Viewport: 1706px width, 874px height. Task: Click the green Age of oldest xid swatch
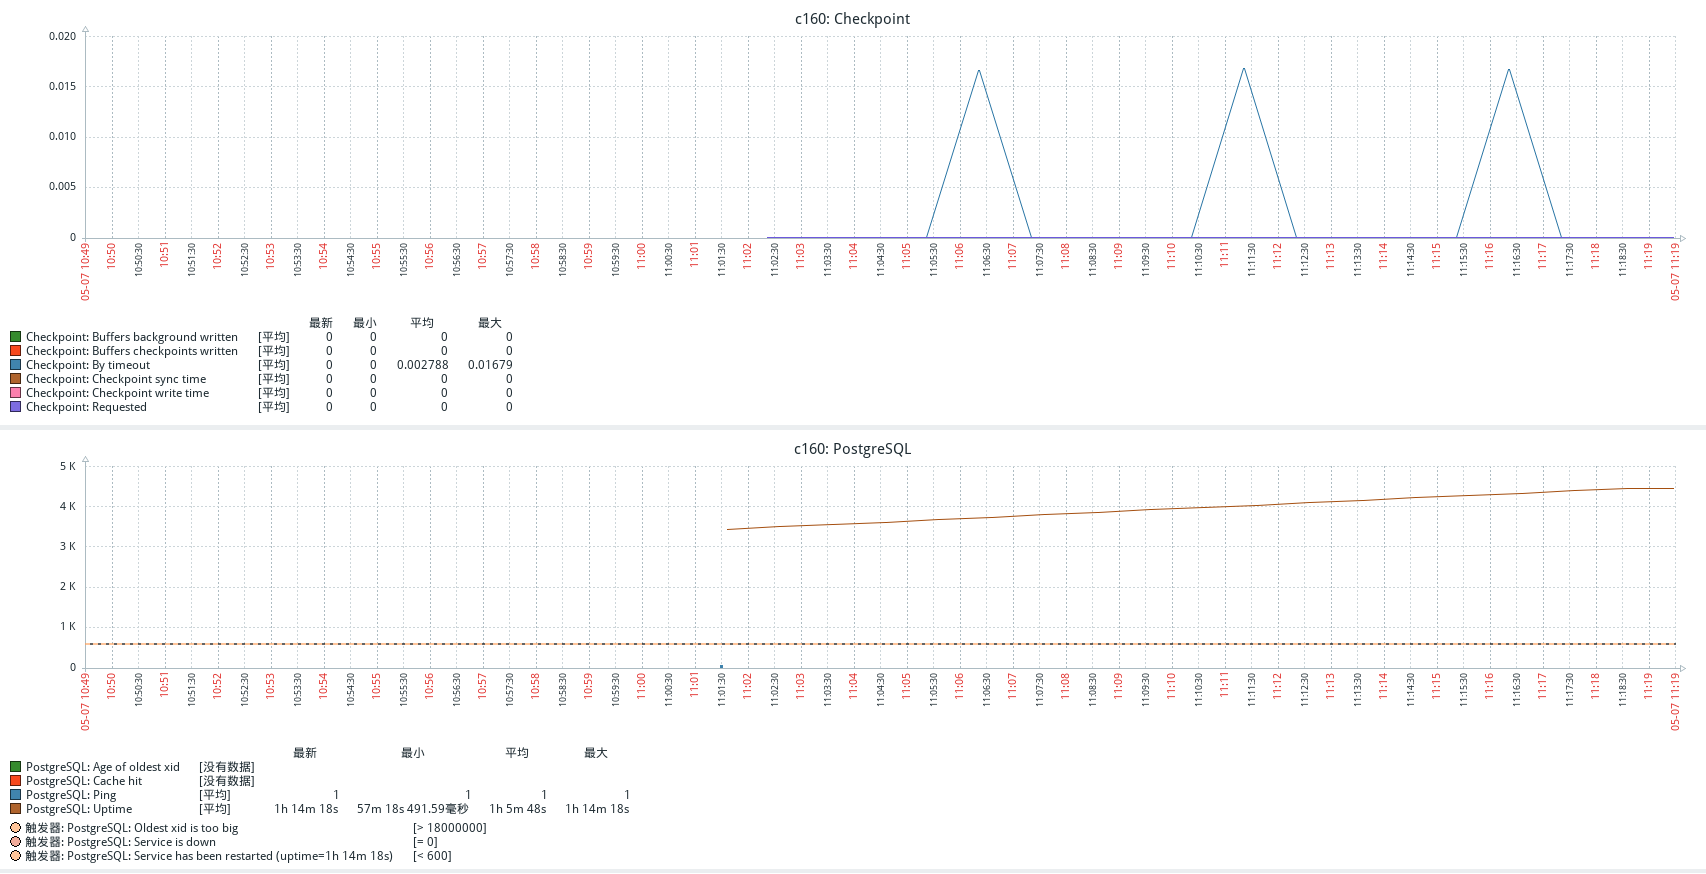point(16,767)
